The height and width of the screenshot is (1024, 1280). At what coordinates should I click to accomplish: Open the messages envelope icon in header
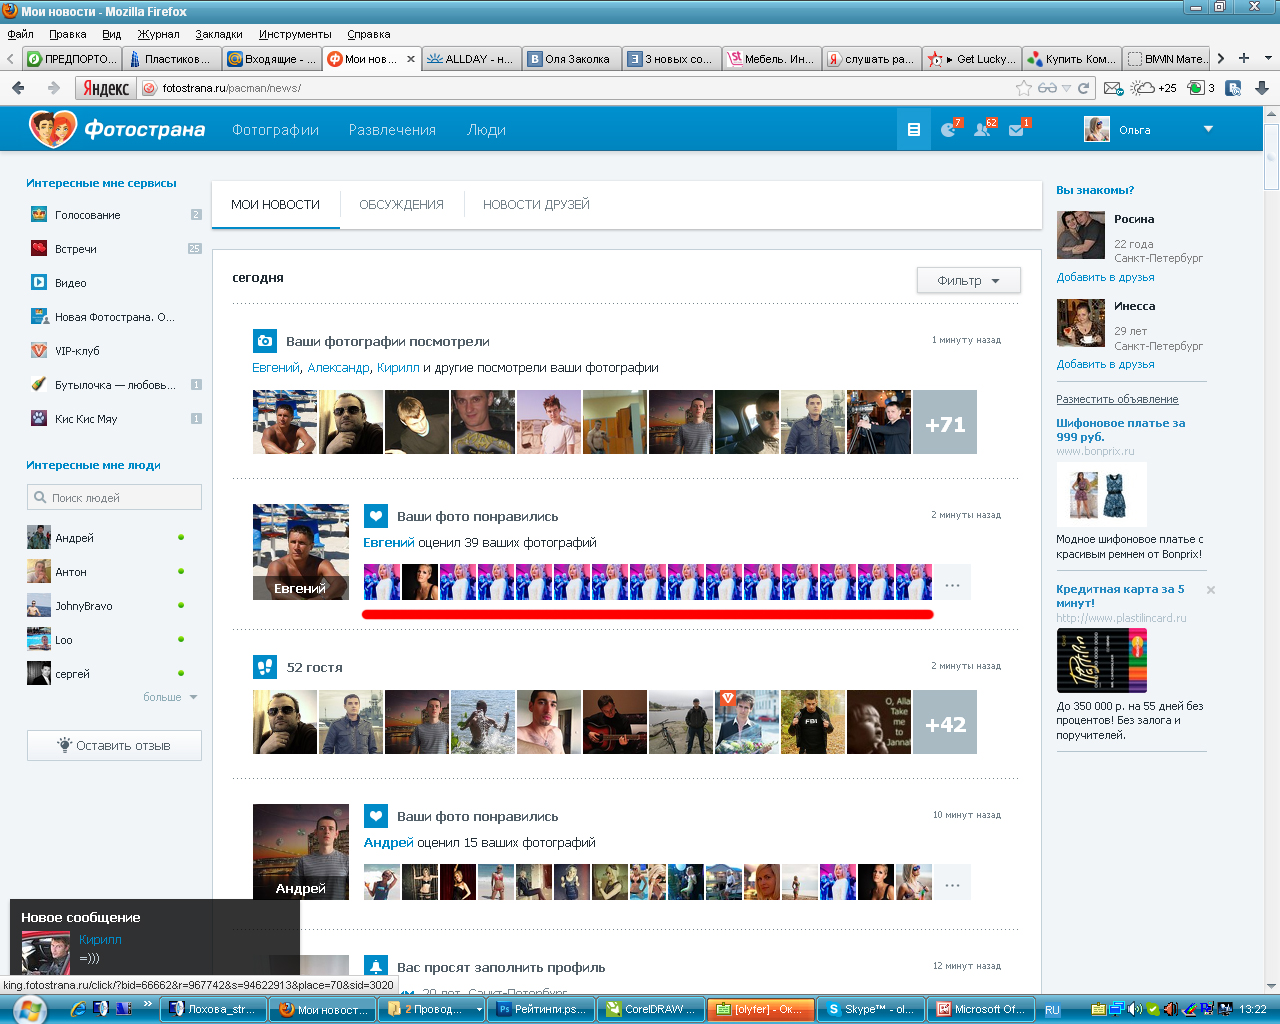1018,129
